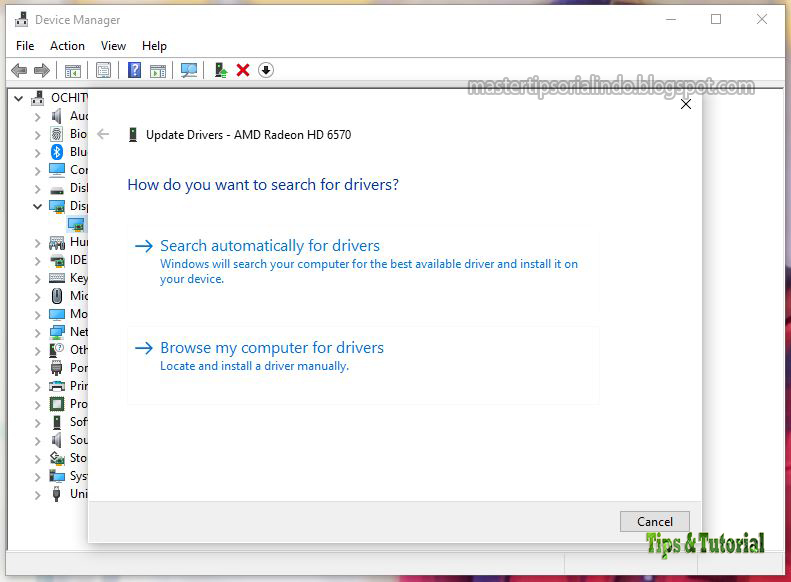Click the Print queues printer icon
Image resolution: width=791 pixels, height=582 pixels.
[x=57, y=386]
